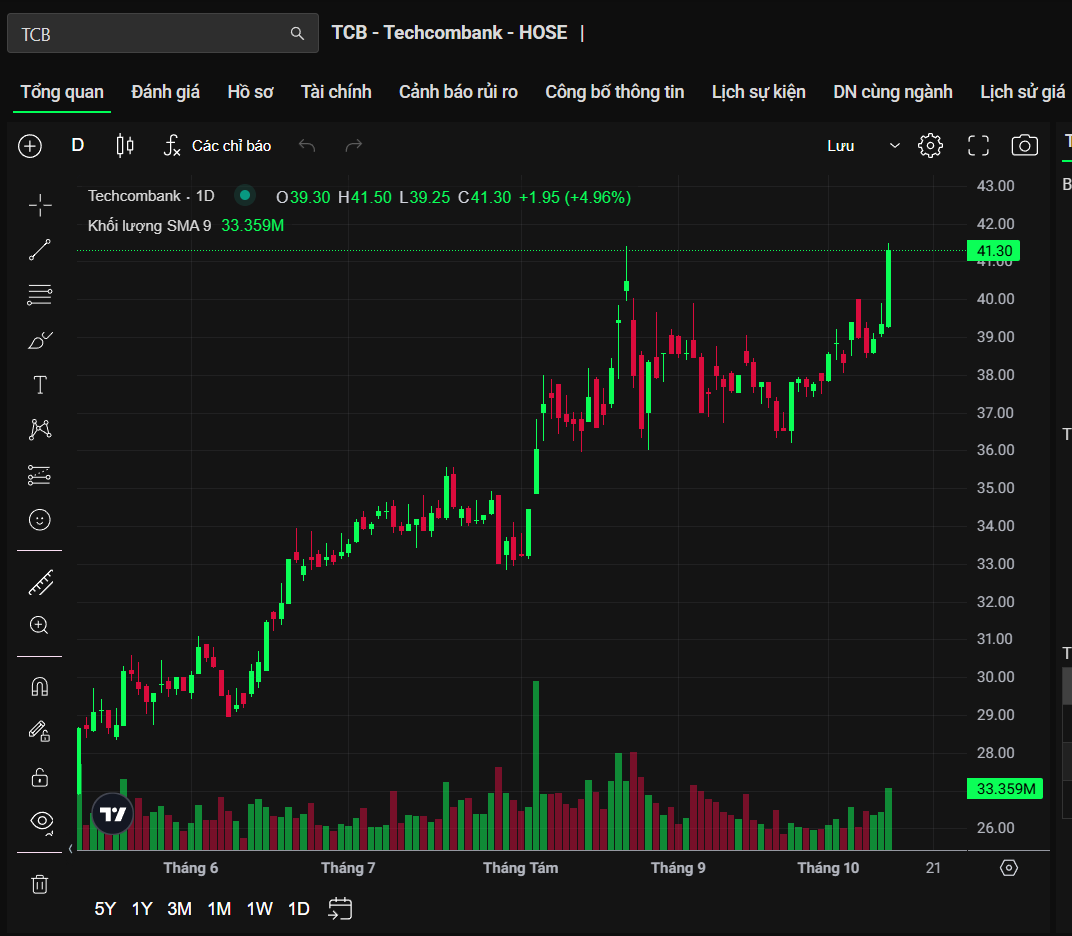Screen dimensions: 1072x936
Task: Open the D timeframe interval menu
Action: (78, 146)
